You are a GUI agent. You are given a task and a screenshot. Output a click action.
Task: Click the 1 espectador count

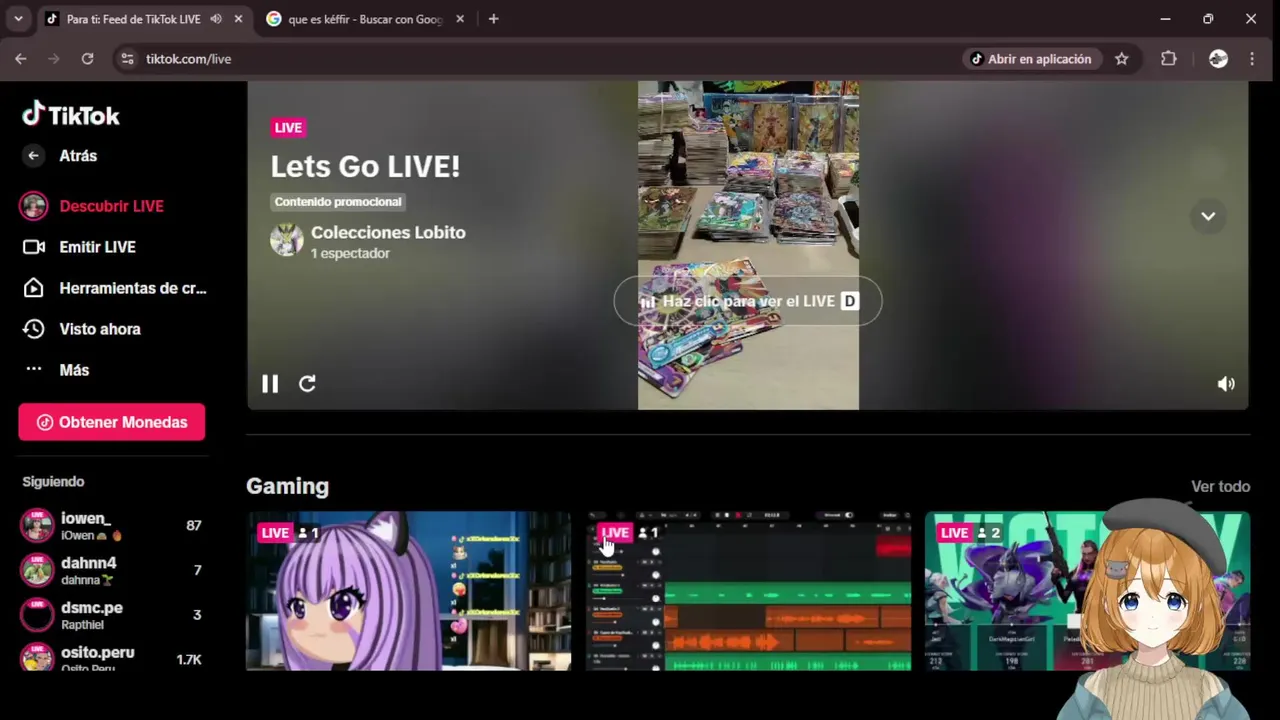point(350,254)
